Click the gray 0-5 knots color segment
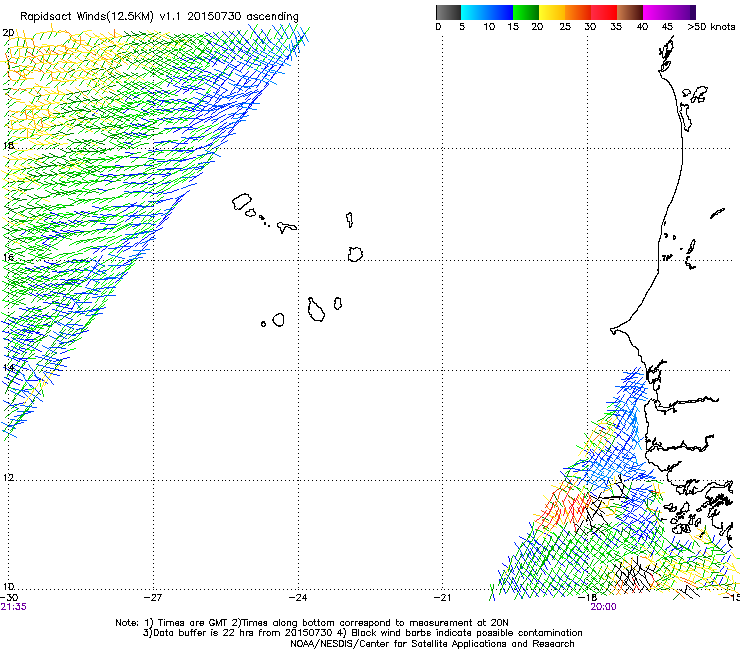The height and width of the screenshot is (650, 740). click(x=448, y=12)
